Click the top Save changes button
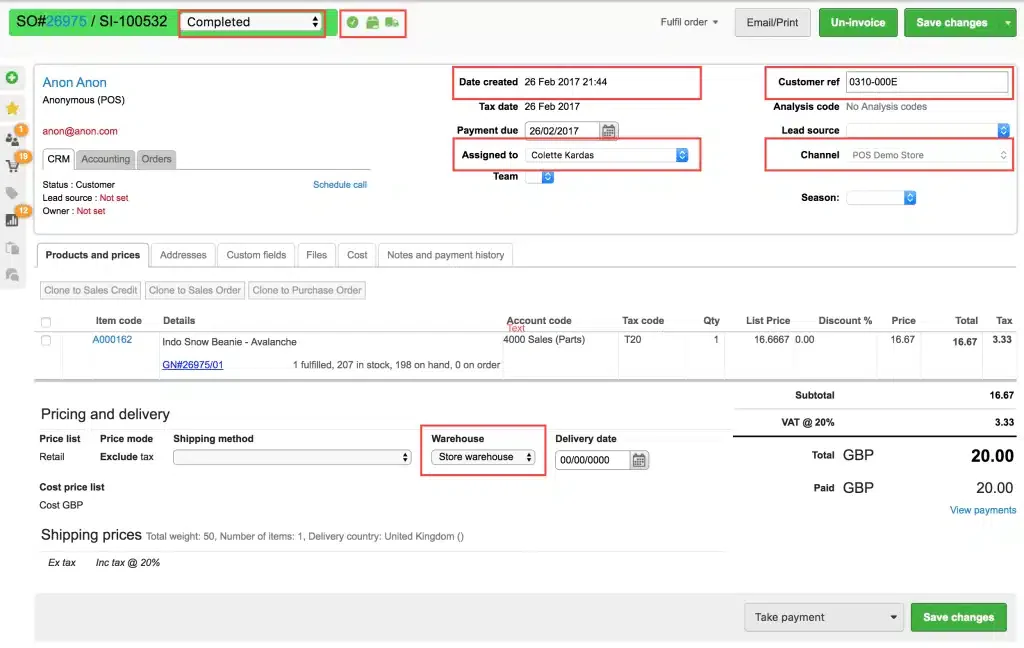 pyautogui.click(x=952, y=23)
